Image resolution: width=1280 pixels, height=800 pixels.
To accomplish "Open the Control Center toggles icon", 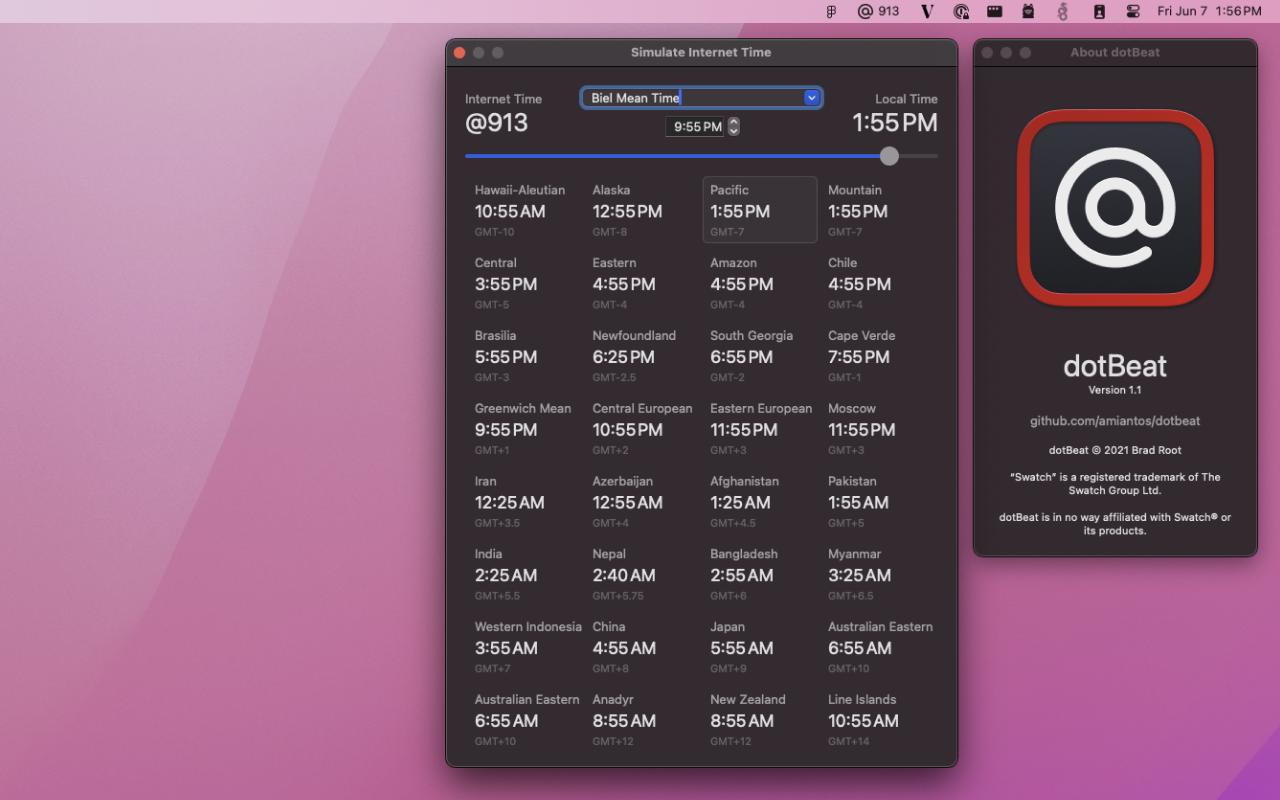I will 1133,12.
